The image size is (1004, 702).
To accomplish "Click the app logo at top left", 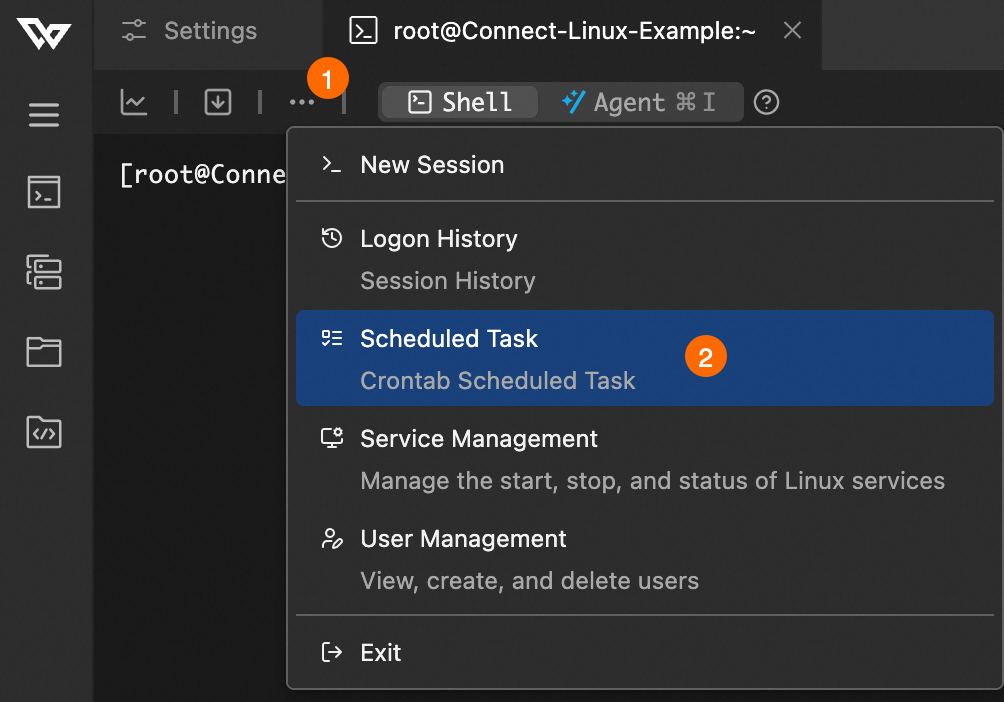I will tap(44, 35).
